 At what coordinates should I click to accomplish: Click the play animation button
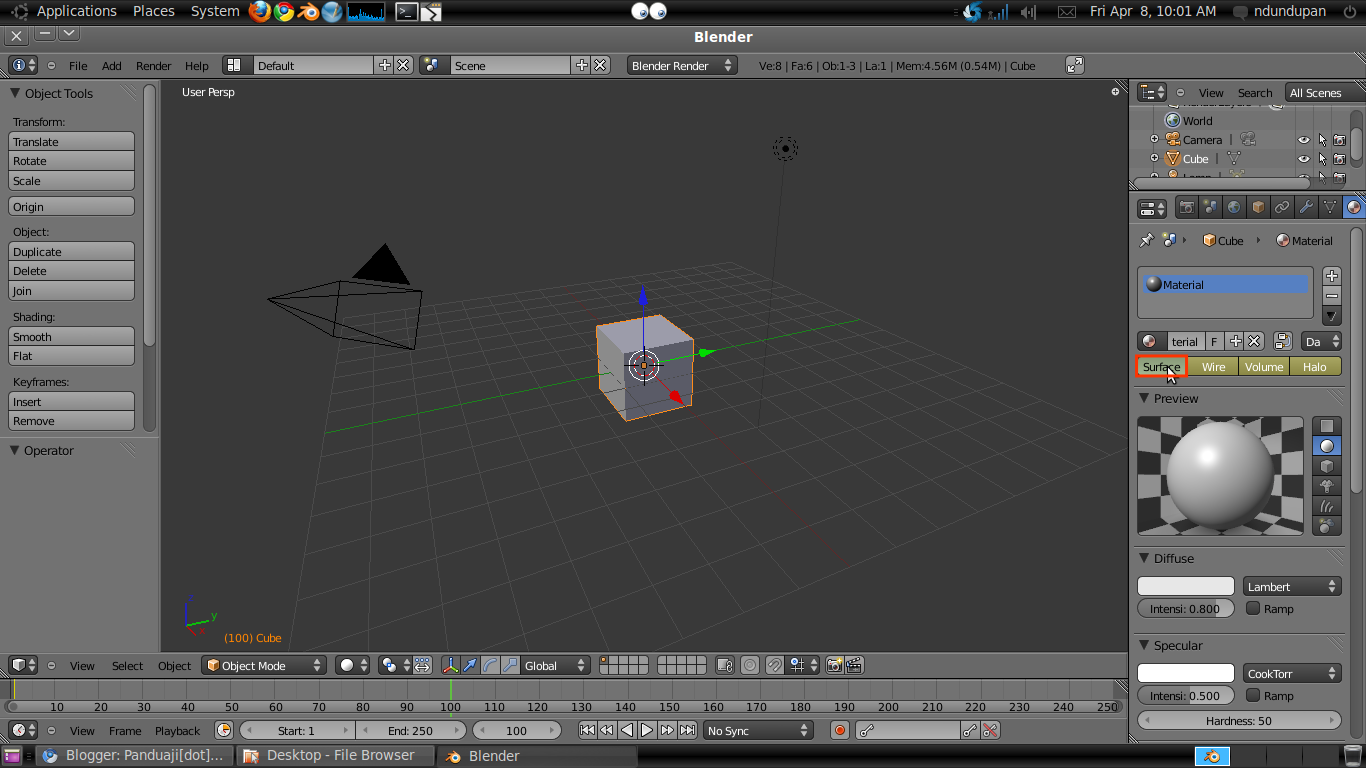pos(647,730)
